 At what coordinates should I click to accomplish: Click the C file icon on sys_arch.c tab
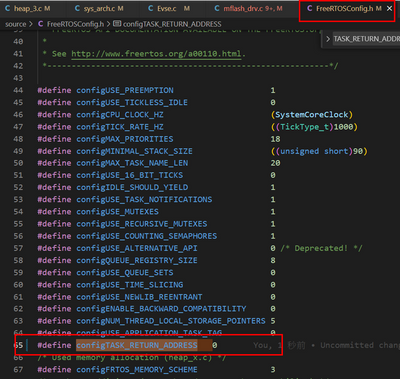[x=77, y=9]
